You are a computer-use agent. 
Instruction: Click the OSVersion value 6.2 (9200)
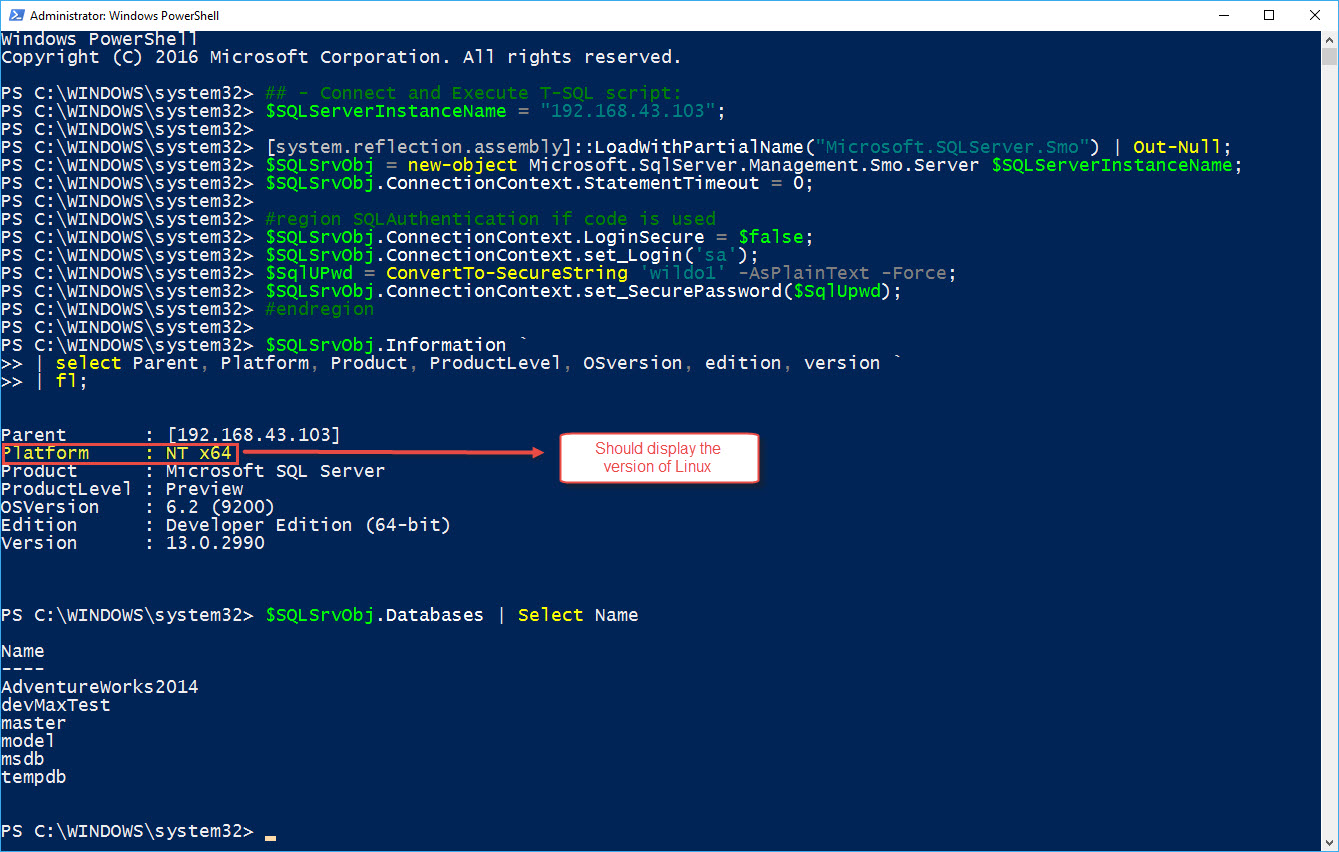(220, 507)
